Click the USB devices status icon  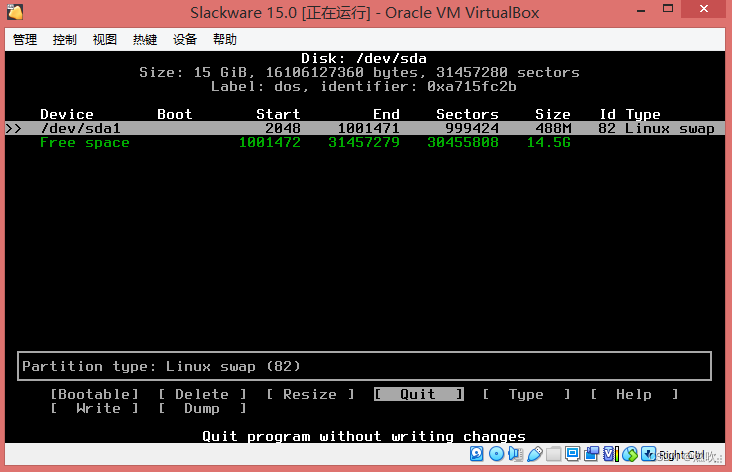[535, 453]
